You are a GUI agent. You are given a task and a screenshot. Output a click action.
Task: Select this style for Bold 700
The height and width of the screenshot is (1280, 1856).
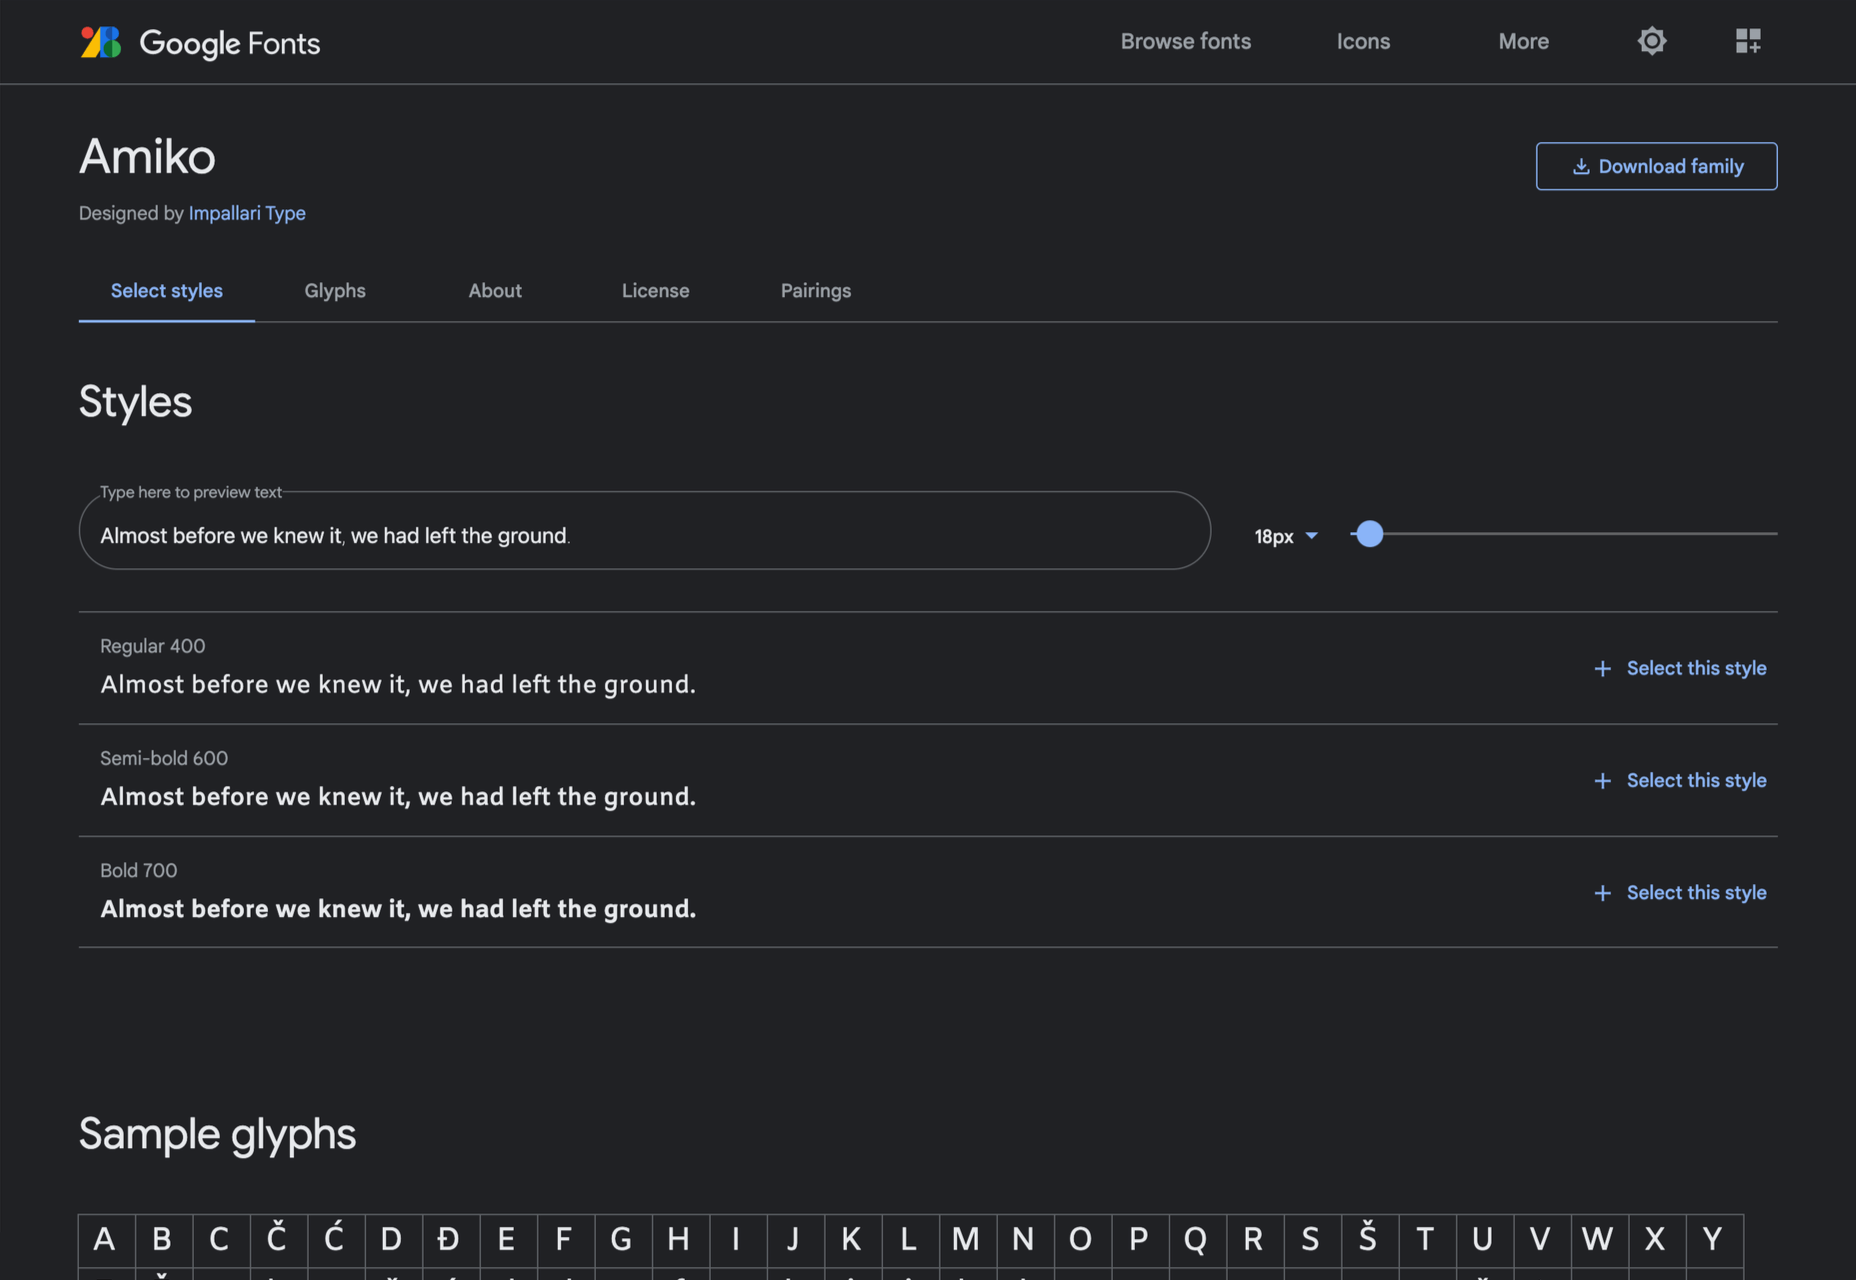(x=1696, y=893)
